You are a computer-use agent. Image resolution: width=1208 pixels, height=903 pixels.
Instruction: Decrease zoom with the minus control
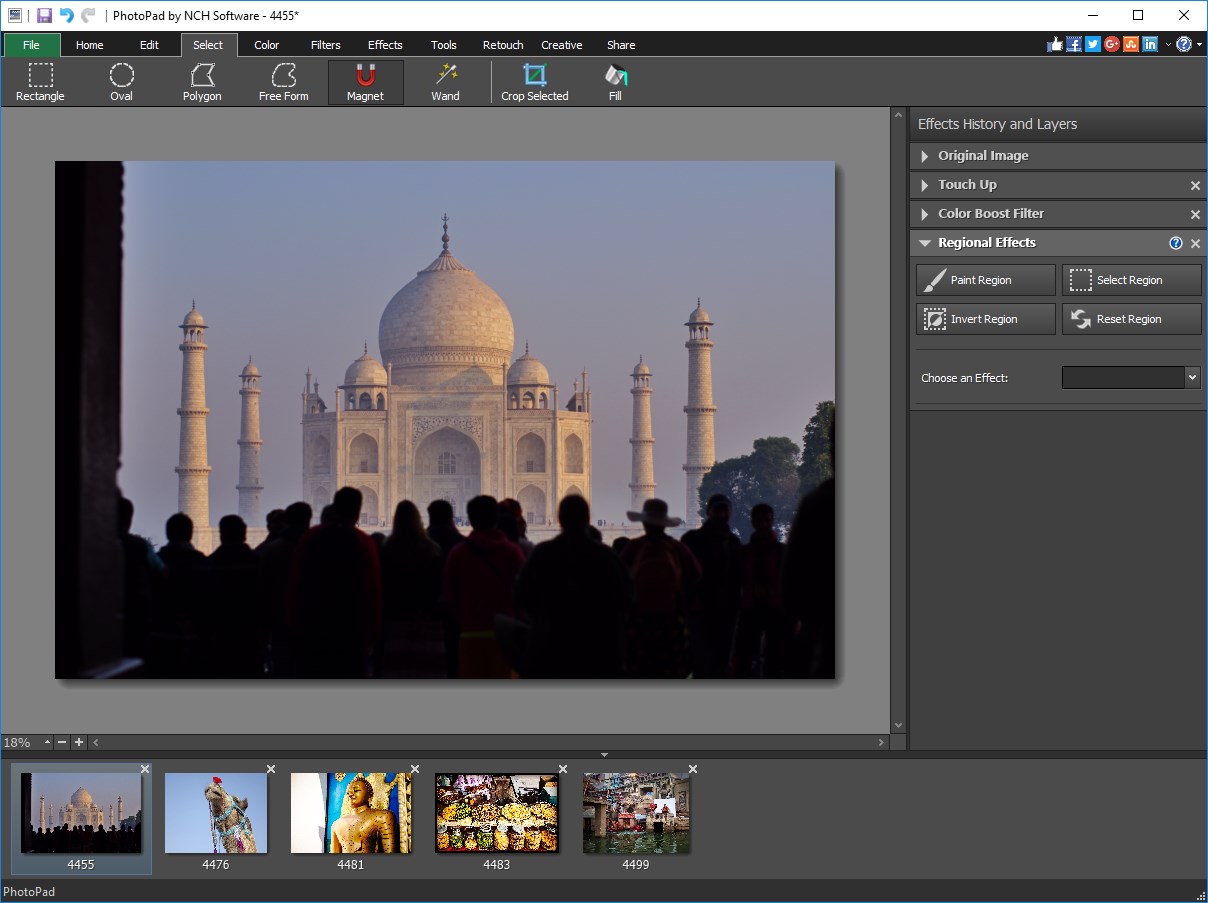pyautogui.click(x=61, y=742)
